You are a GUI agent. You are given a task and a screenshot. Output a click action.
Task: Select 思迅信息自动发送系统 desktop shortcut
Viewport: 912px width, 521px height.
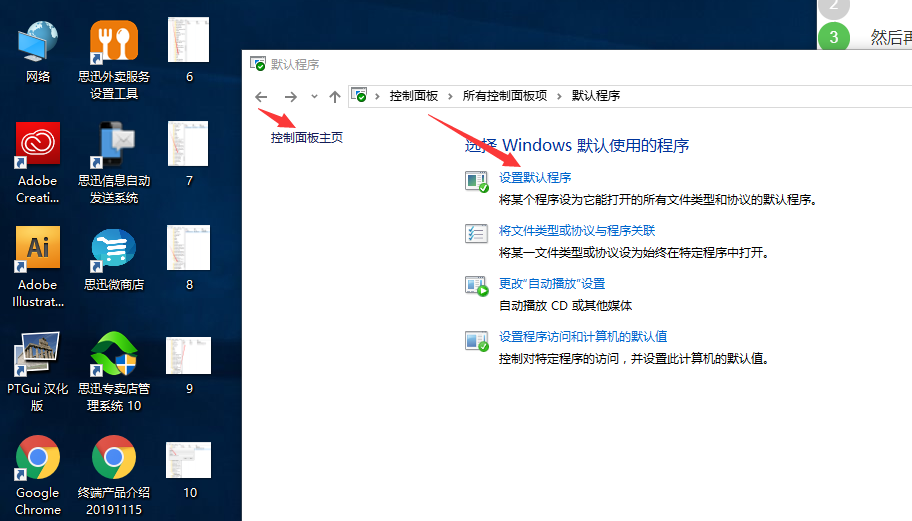114,163
